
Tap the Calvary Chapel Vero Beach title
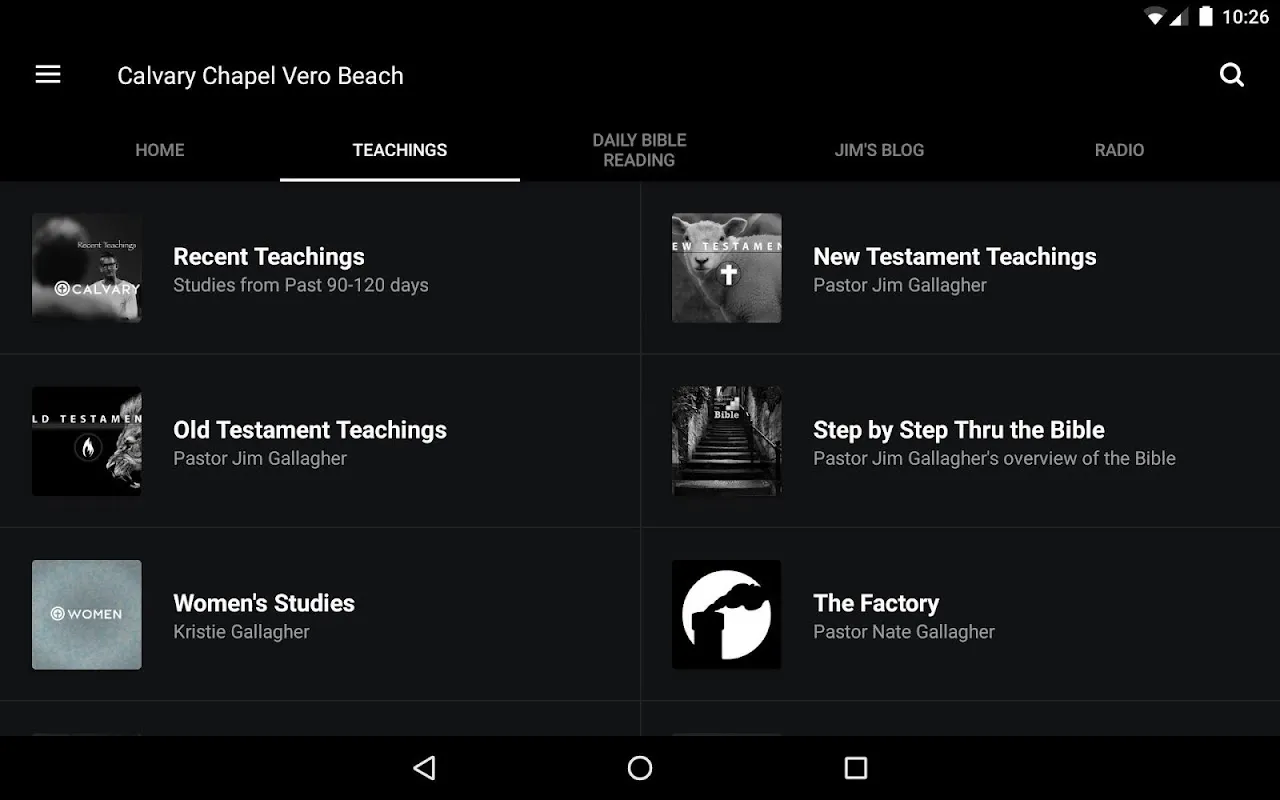click(x=260, y=76)
